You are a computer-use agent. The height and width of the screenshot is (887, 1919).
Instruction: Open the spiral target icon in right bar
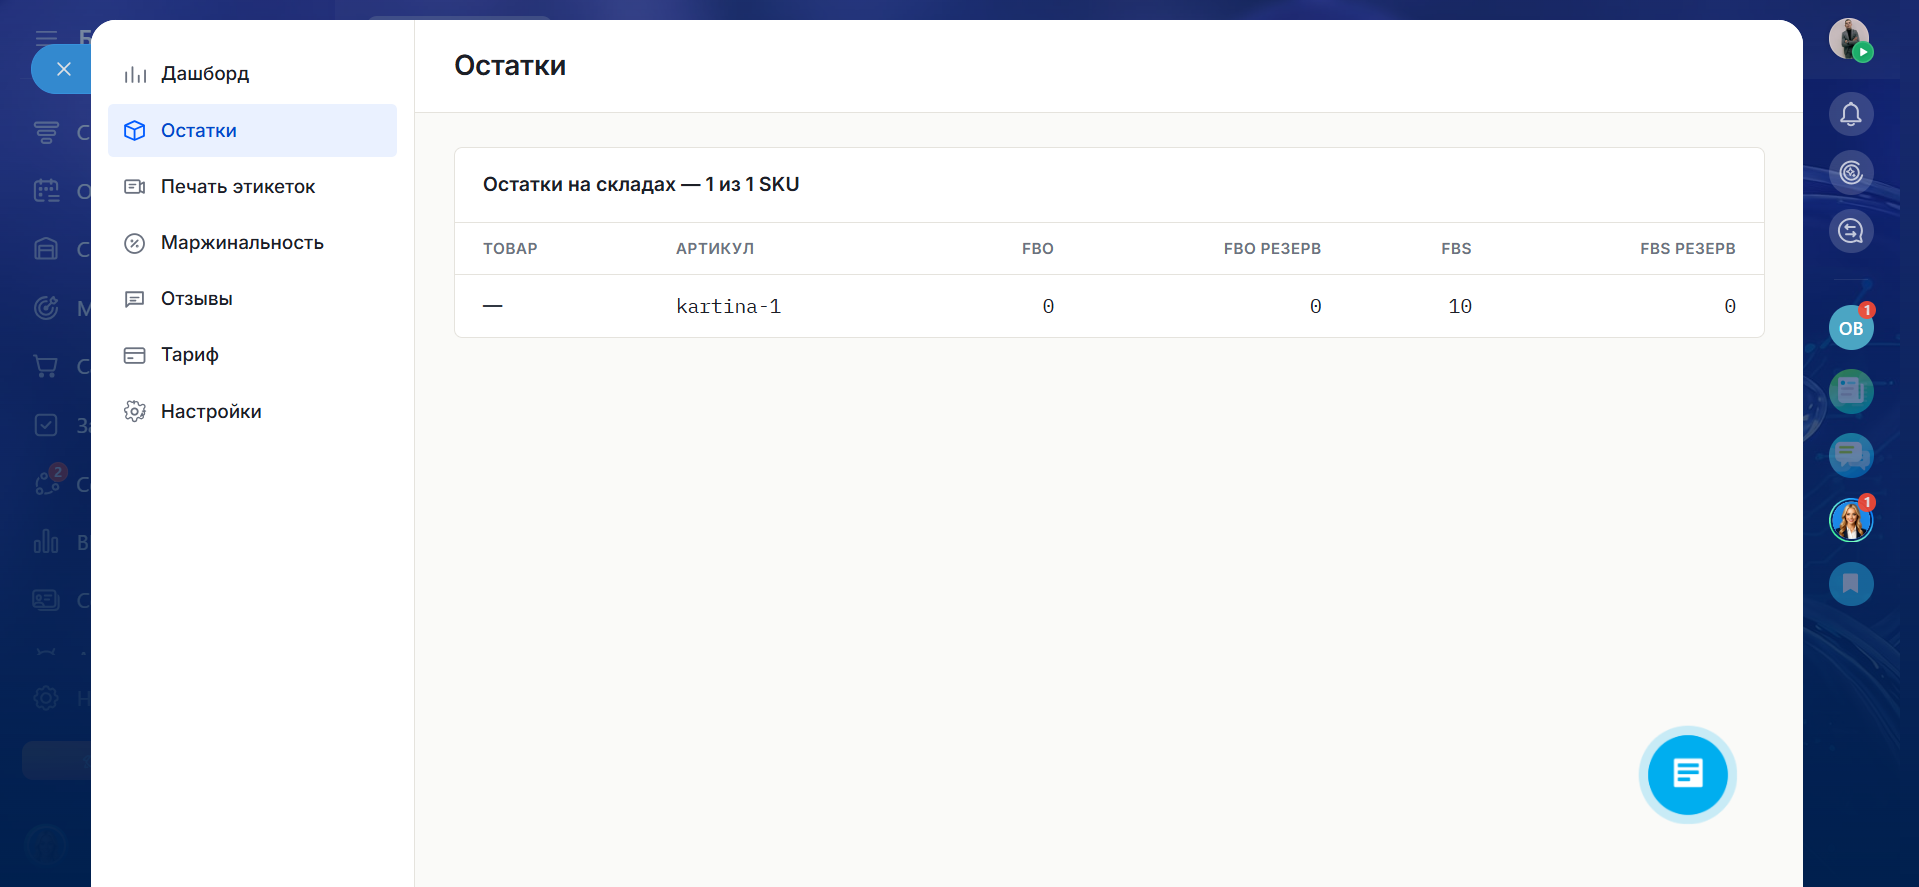click(x=1851, y=173)
